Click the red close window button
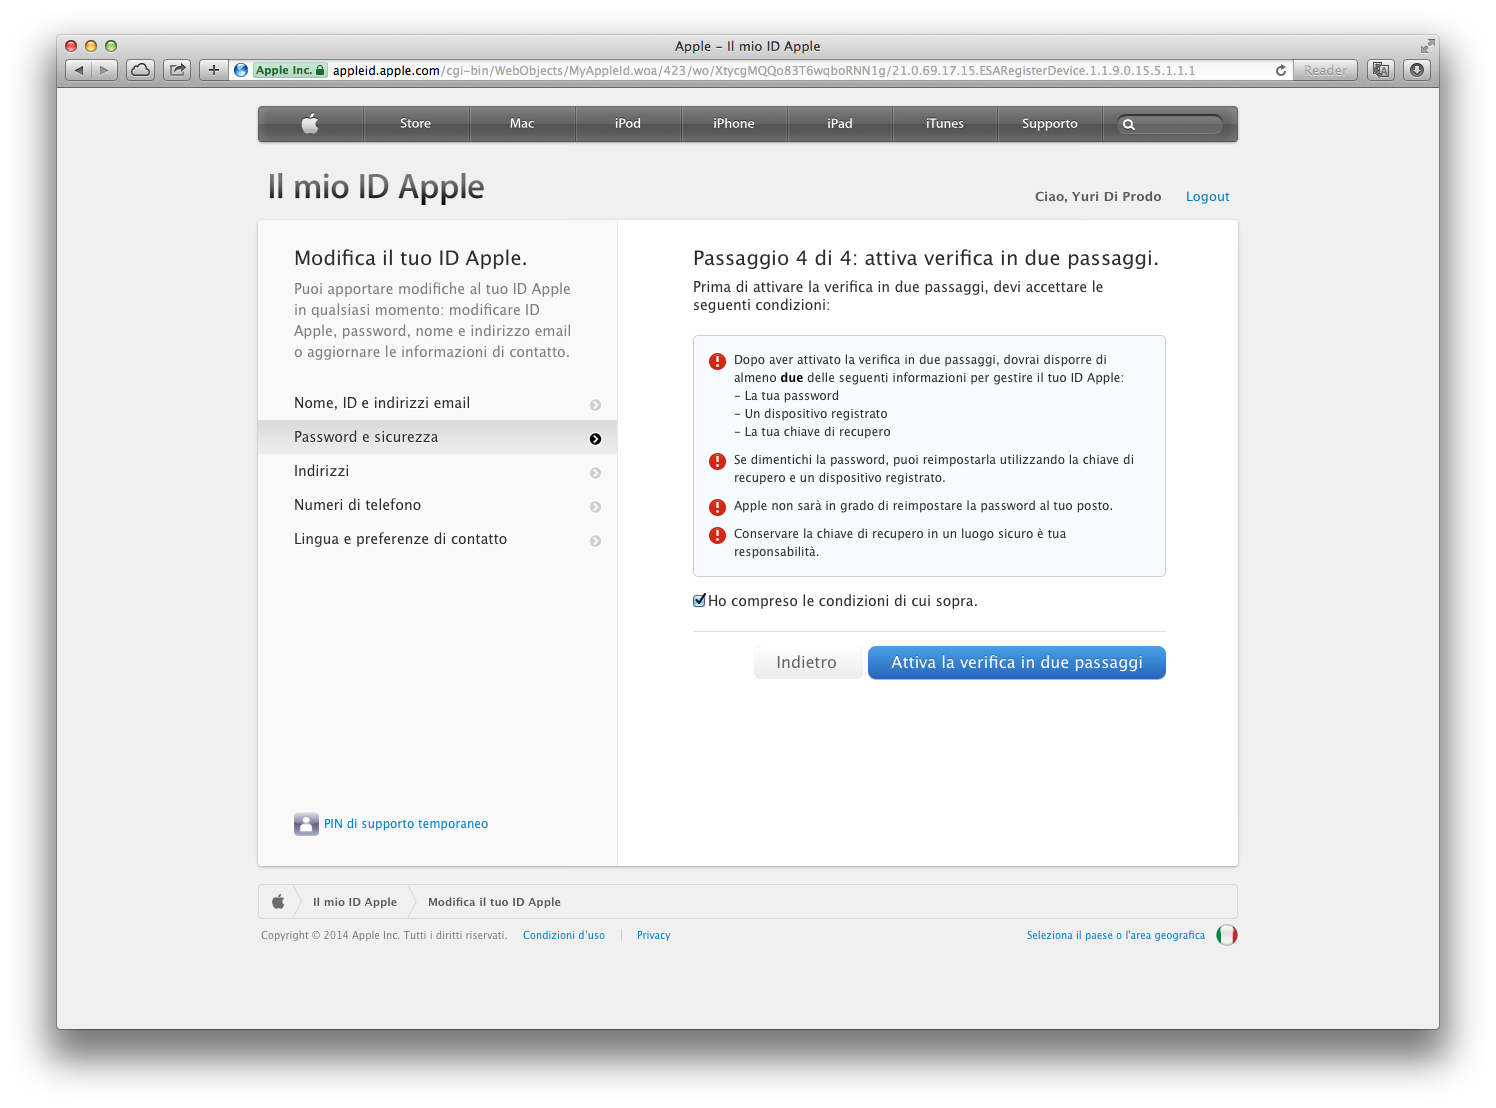Viewport: 1496px width, 1108px height. coord(71,46)
